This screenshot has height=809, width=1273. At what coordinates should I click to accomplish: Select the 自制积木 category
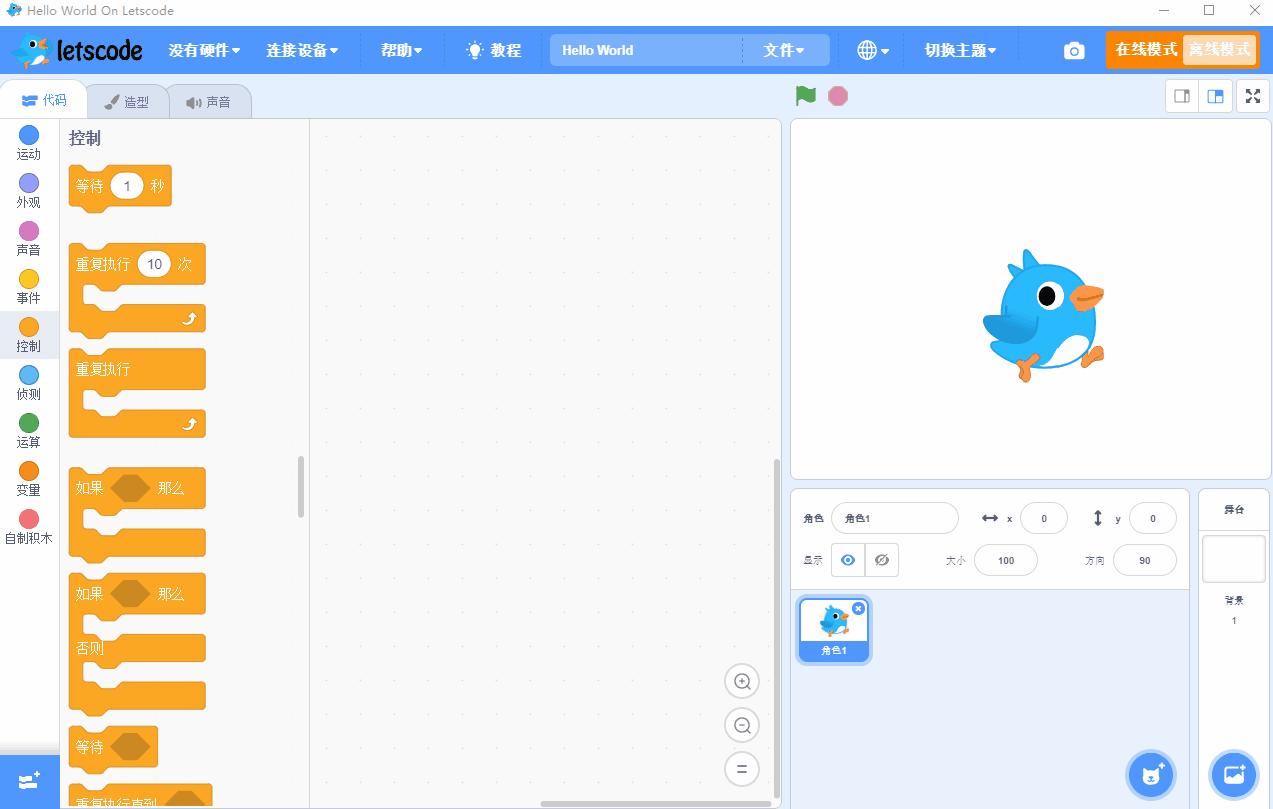28,528
